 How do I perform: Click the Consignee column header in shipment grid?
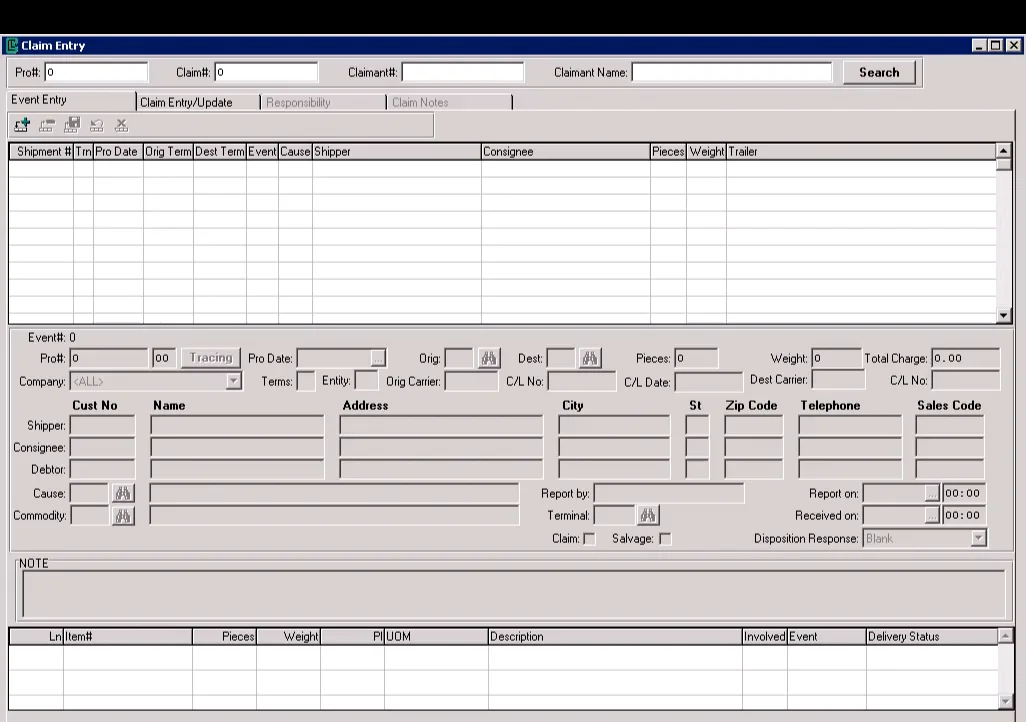pyautogui.click(x=565, y=152)
